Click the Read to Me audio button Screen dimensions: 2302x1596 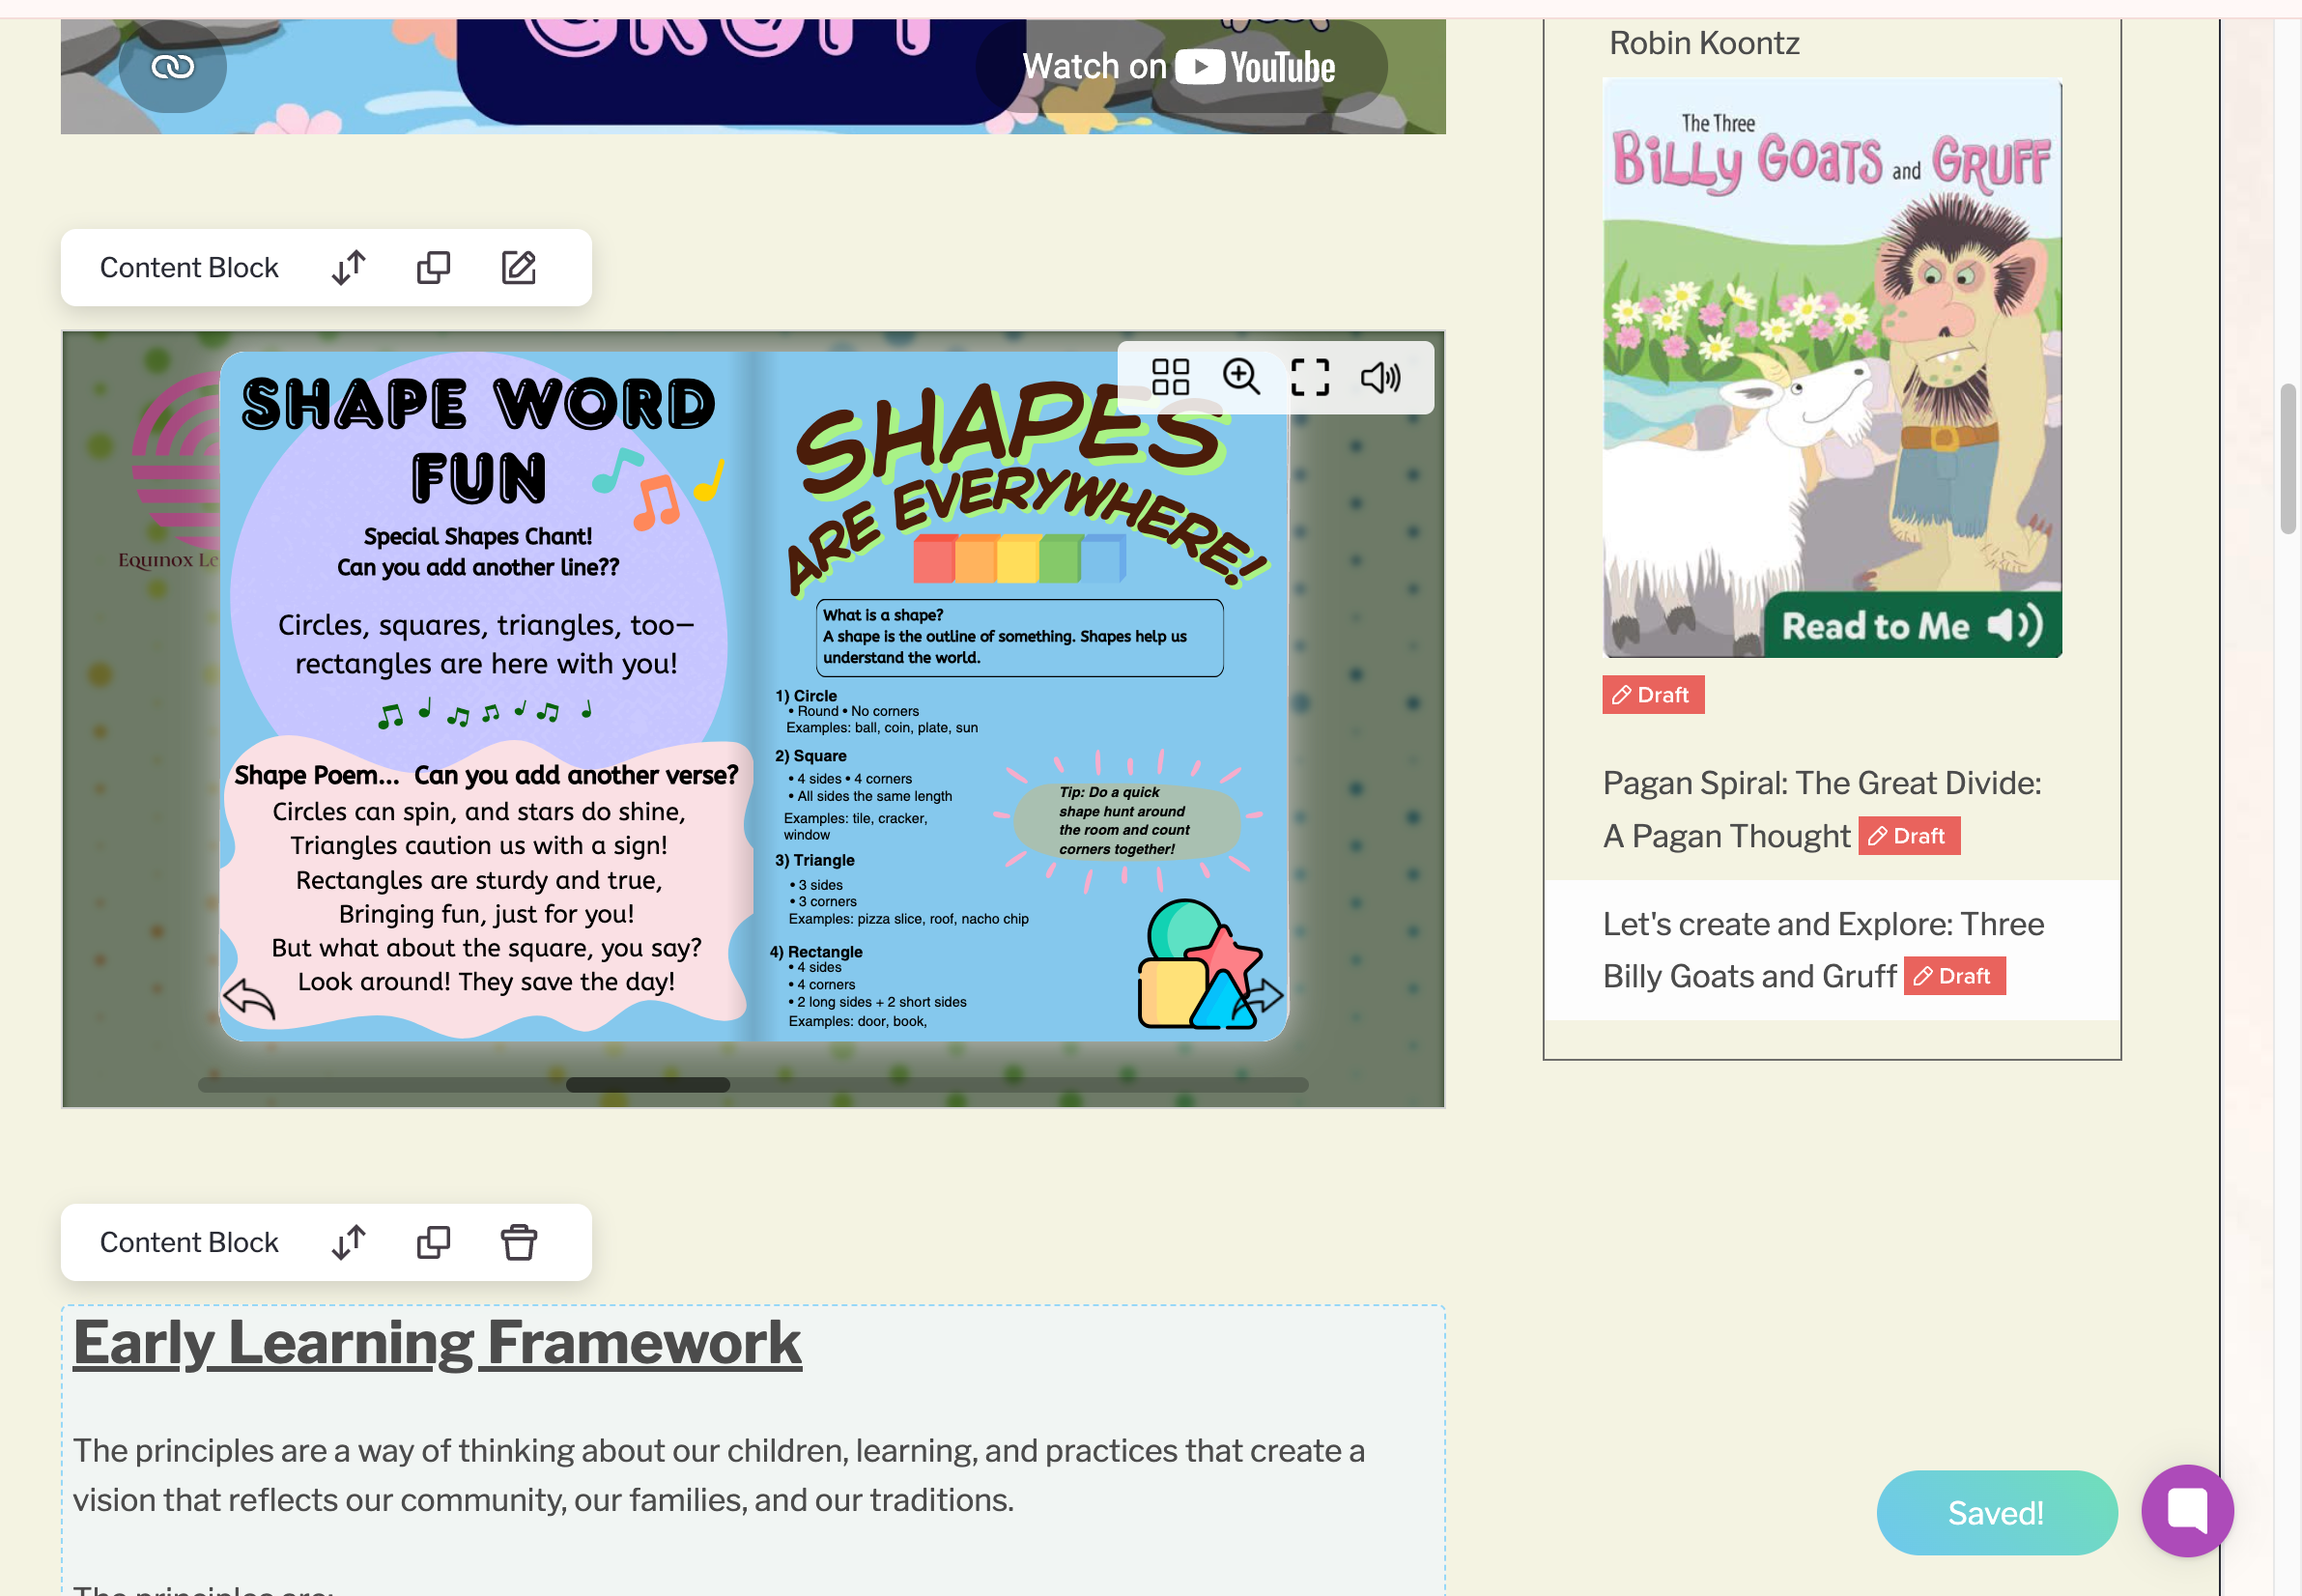(x=1911, y=626)
